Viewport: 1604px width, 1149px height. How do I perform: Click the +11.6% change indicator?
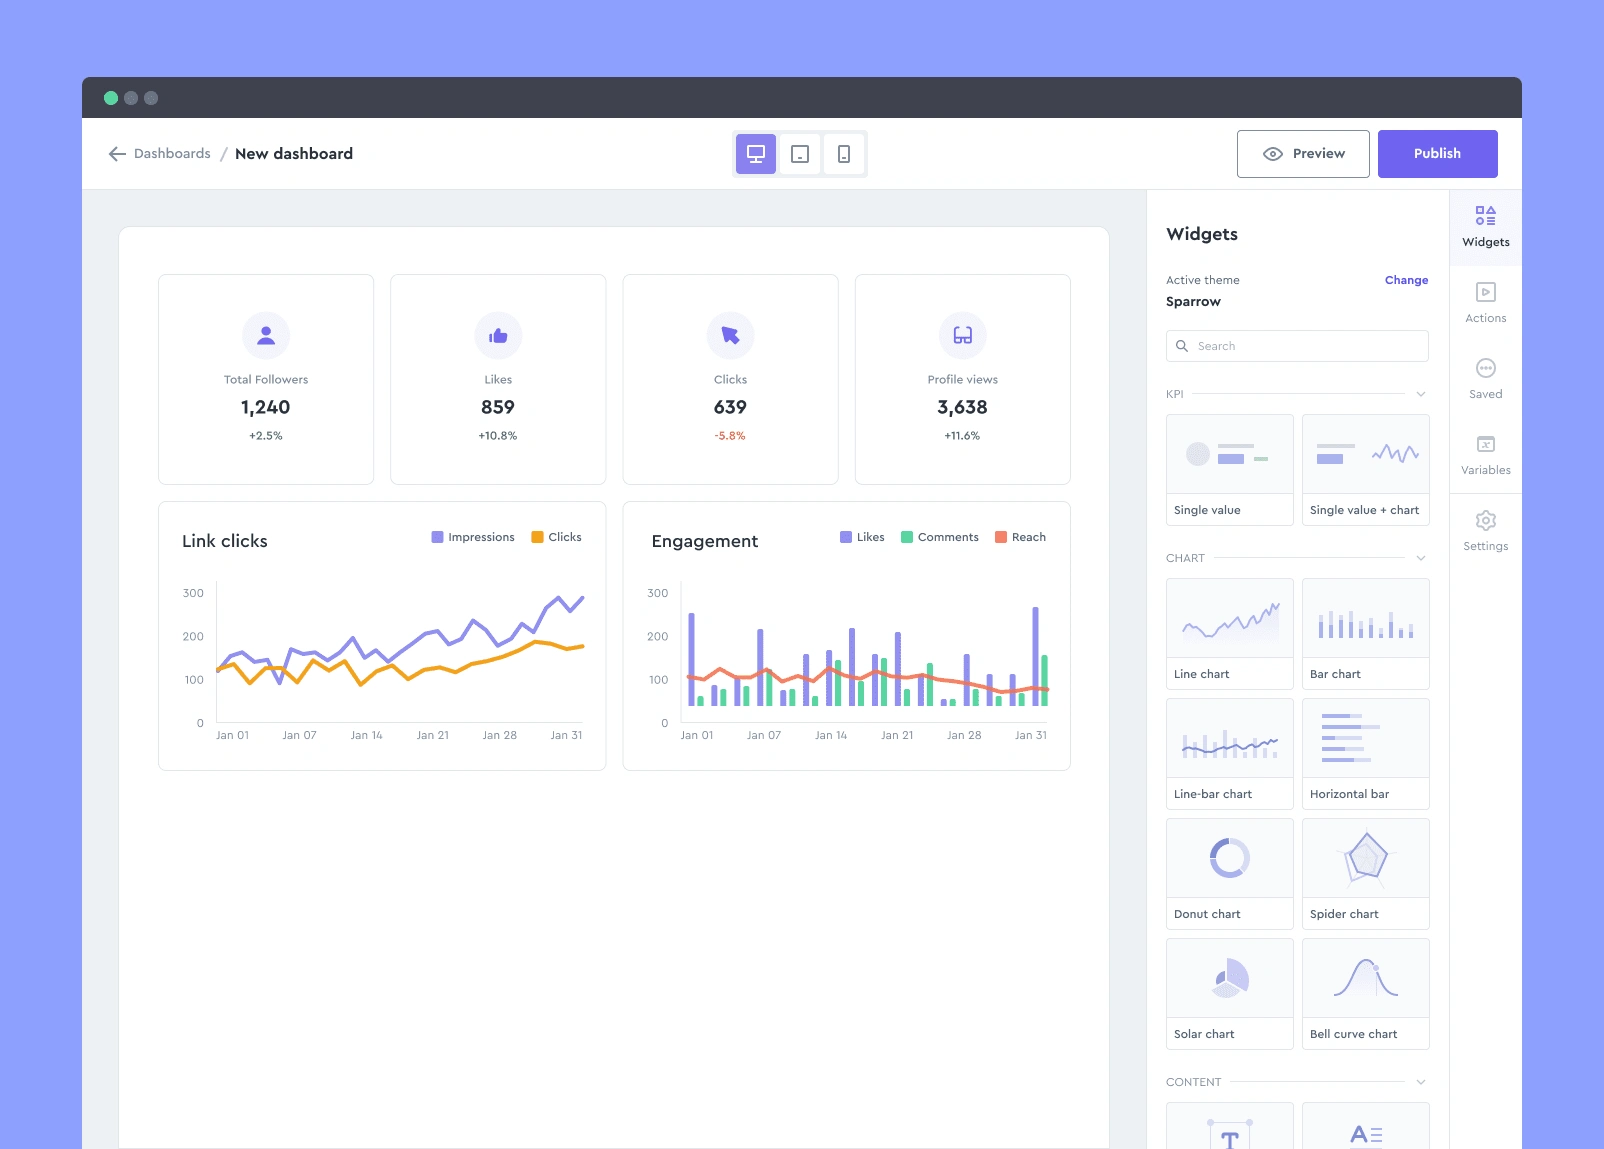pos(962,436)
